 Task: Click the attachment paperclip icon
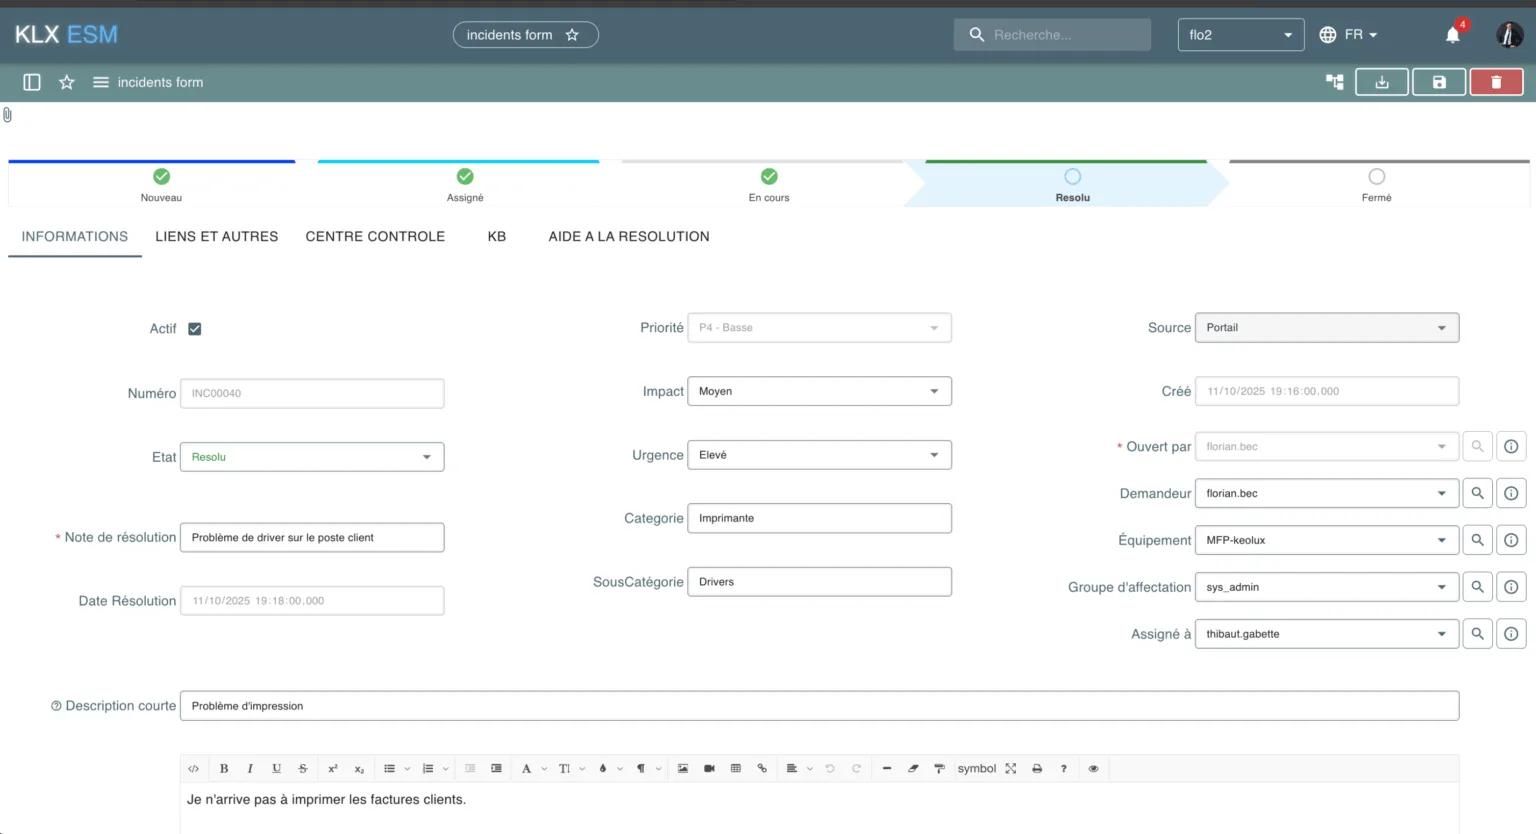[8, 115]
